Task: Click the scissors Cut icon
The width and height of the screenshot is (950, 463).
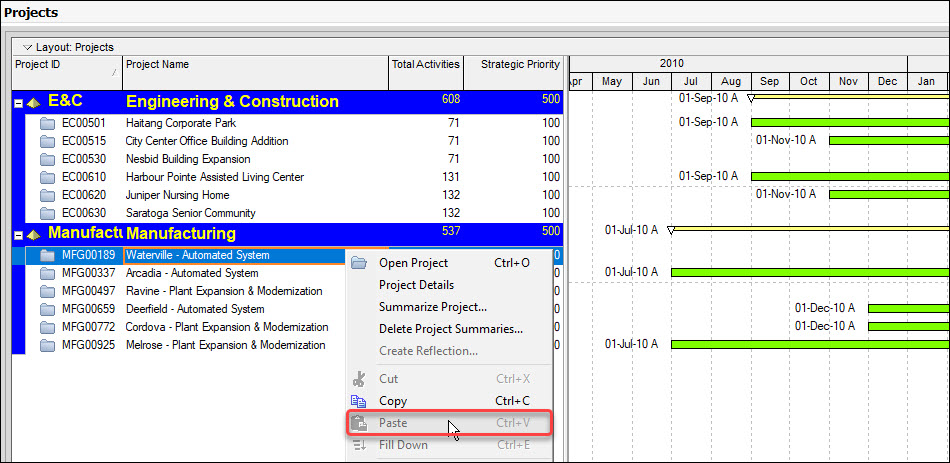Action: point(359,379)
